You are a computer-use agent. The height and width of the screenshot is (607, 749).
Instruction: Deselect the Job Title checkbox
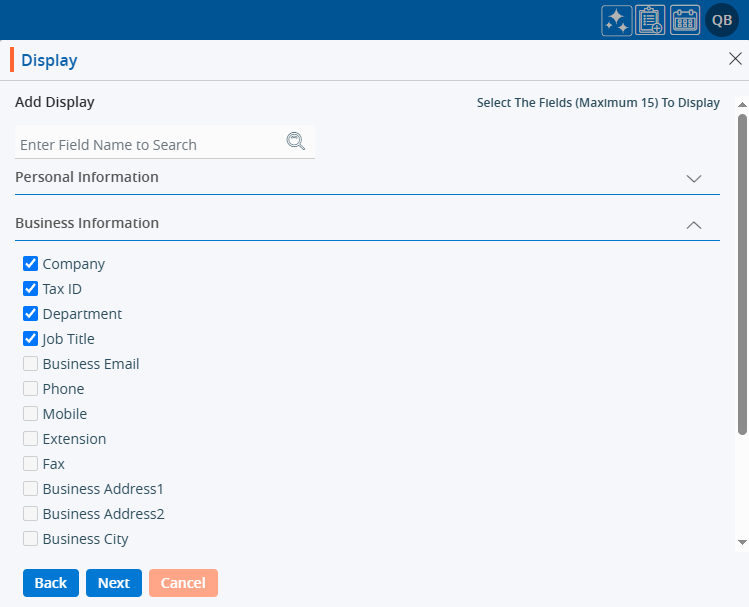(31, 339)
